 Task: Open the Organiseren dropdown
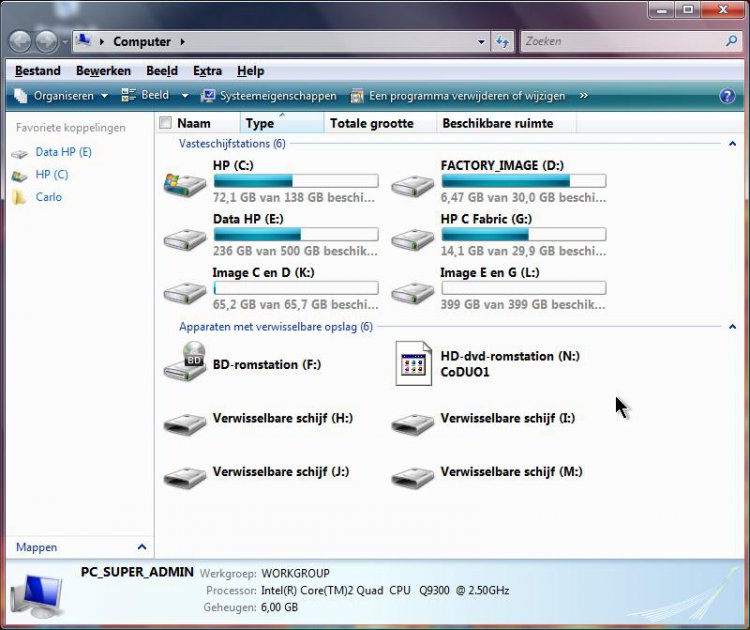pos(61,96)
